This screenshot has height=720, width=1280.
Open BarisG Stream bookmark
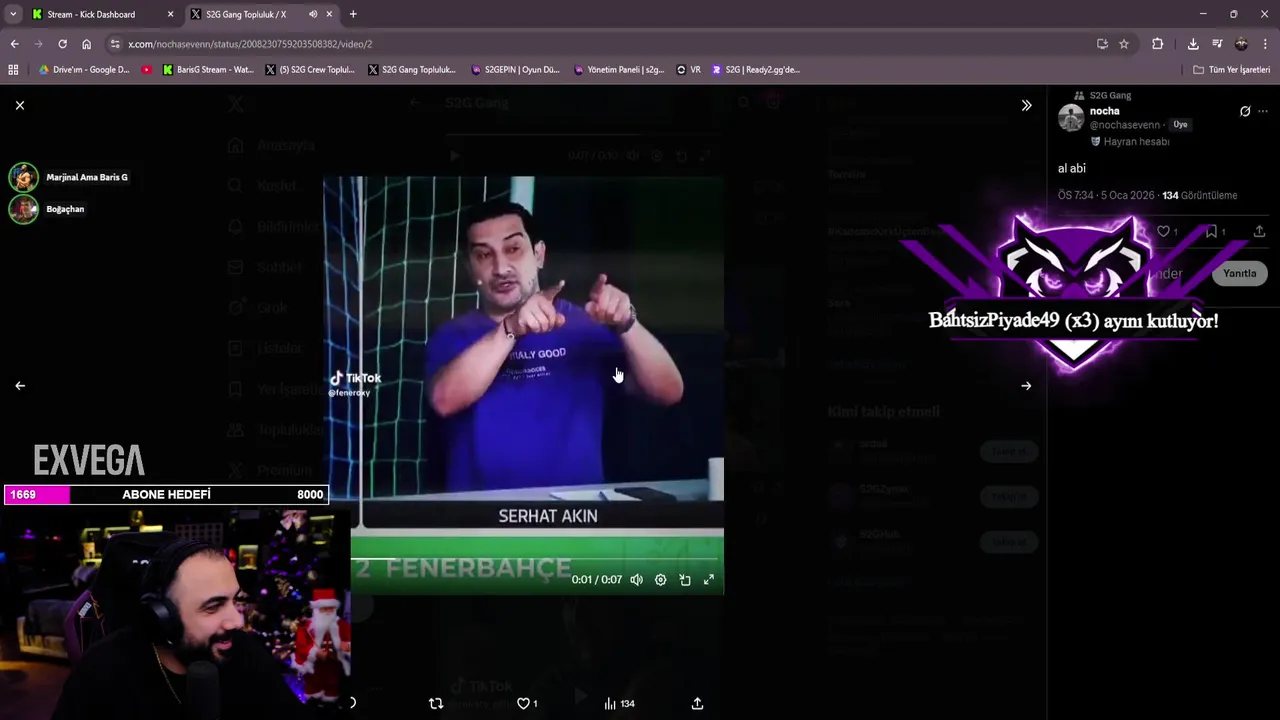coord(208,70)
